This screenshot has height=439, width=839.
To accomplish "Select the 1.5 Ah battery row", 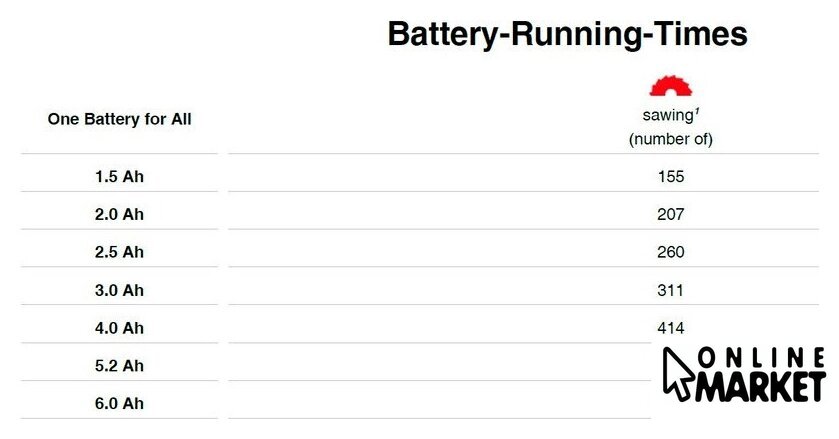I will 120,176.
